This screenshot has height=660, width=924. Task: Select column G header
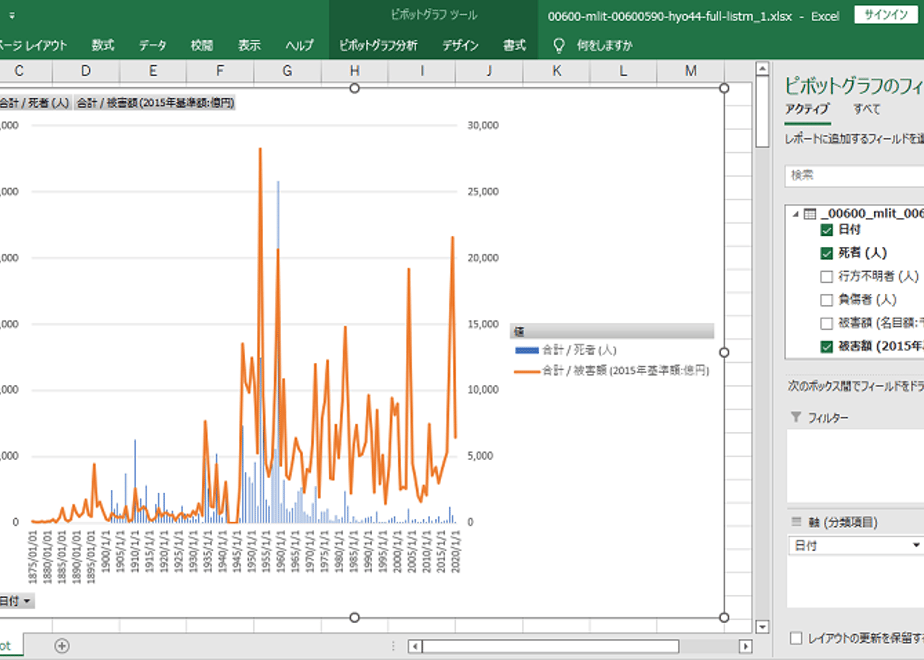click(x=287, y=71)
